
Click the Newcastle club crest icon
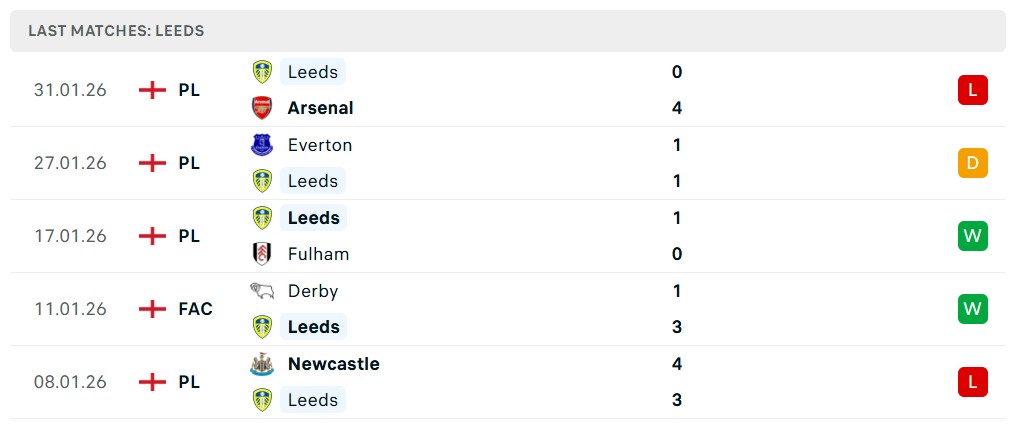(262, 364)
